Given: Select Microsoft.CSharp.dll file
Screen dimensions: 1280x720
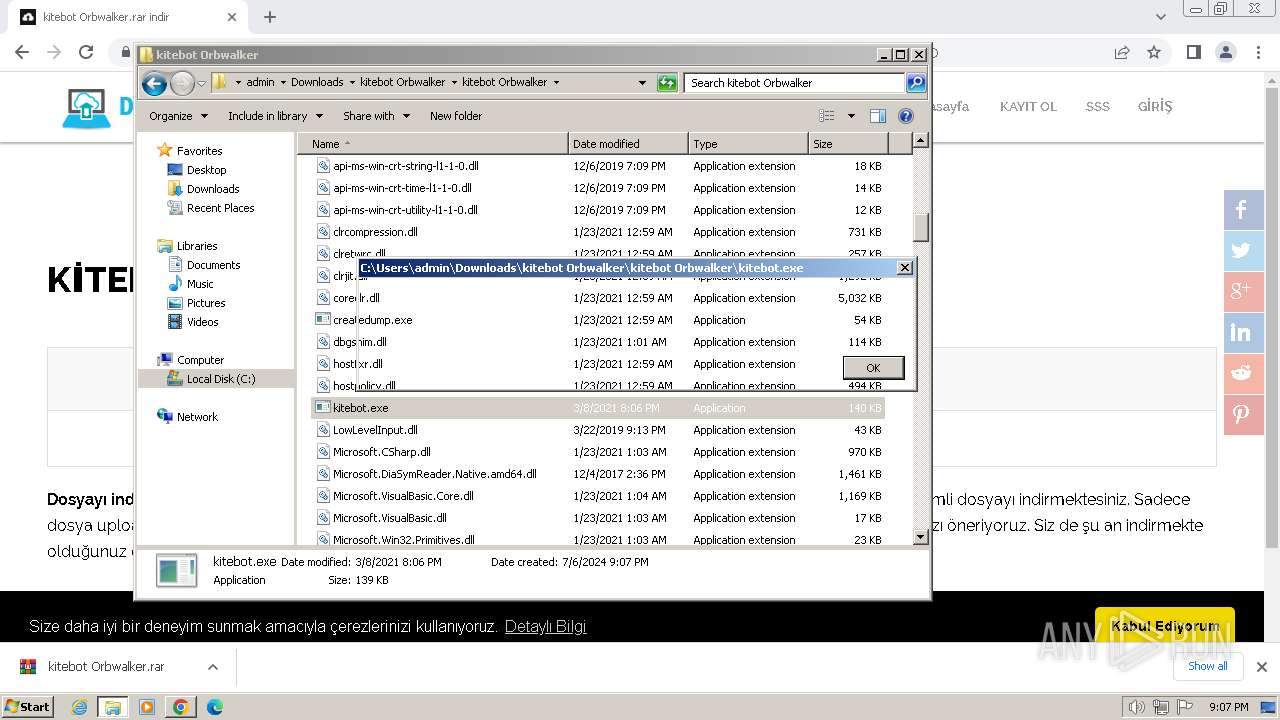Looking at the screenshot, I should [x=381, y=452].
